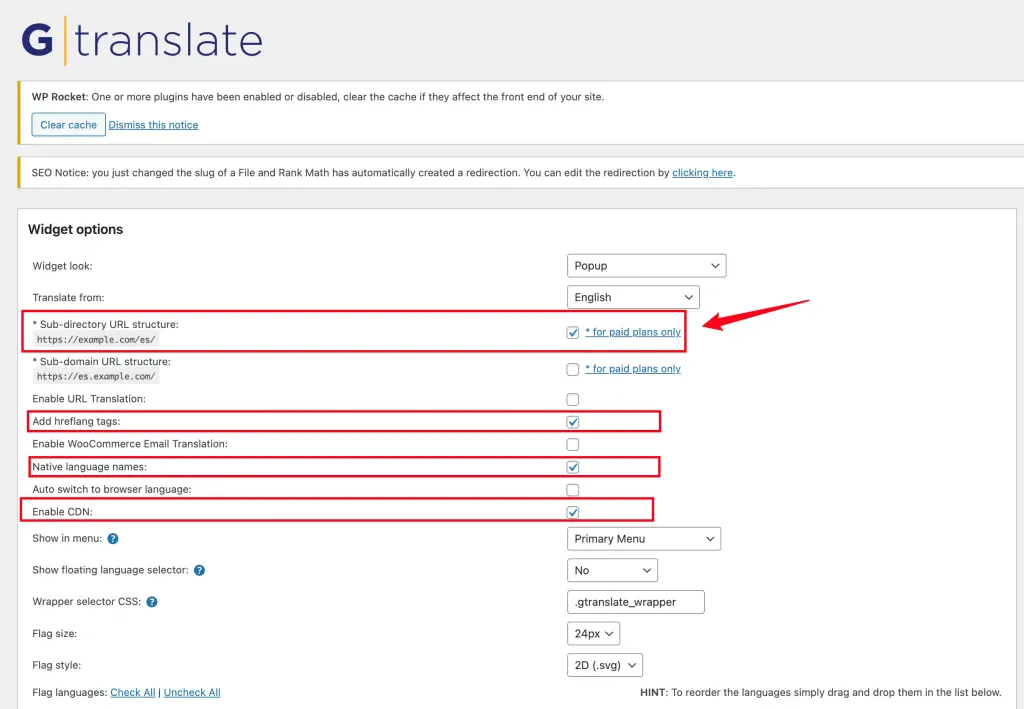
Task: Click the Widget look label
Action: tap(63, 266)
